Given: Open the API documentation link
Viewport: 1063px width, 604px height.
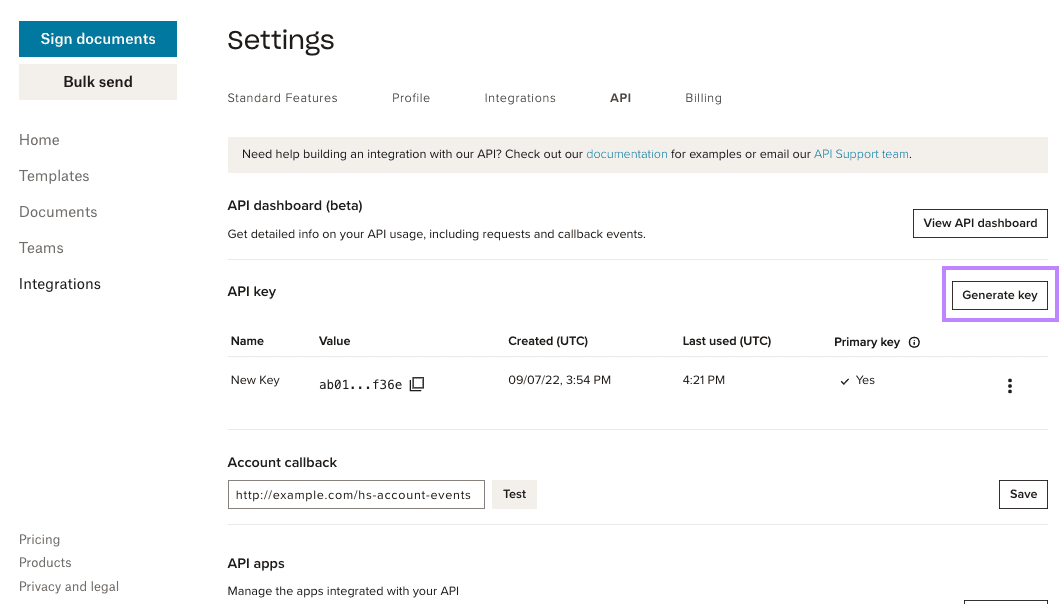Looking at the screenshot, I should (x=627, y=154).
